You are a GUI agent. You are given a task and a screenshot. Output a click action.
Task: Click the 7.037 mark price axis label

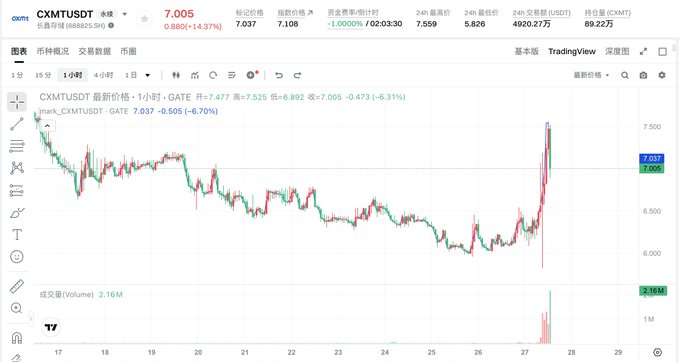coord(651,158)
